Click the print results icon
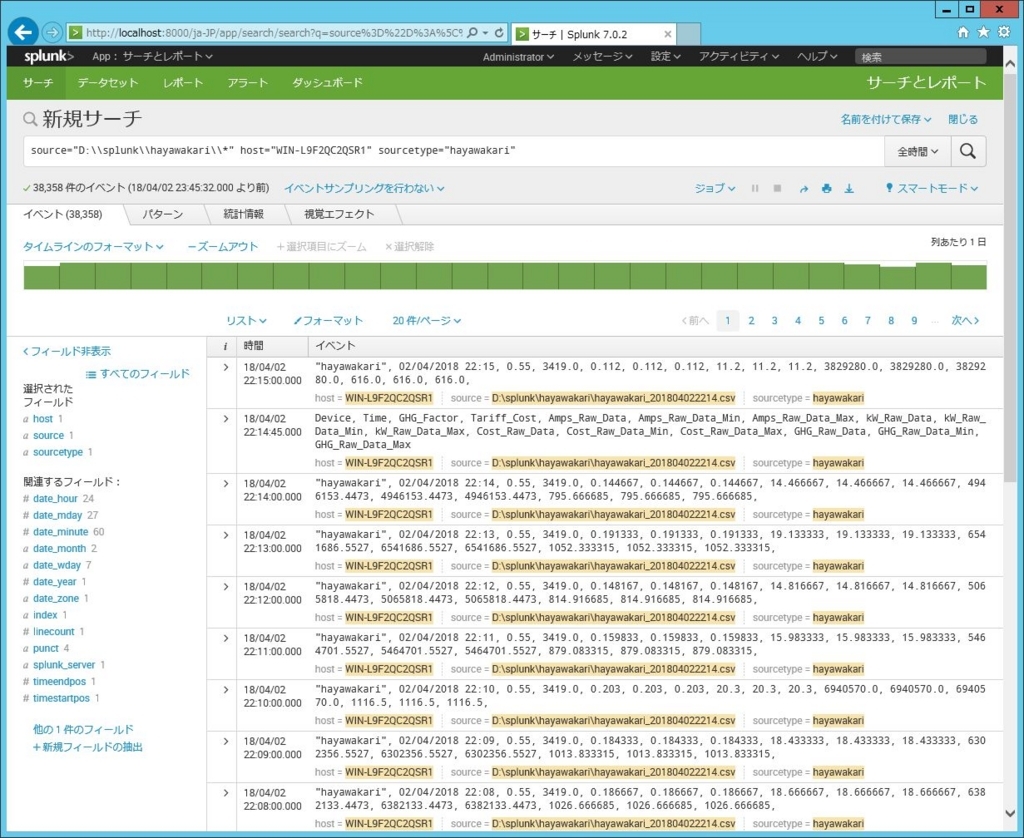 point(827,188)
